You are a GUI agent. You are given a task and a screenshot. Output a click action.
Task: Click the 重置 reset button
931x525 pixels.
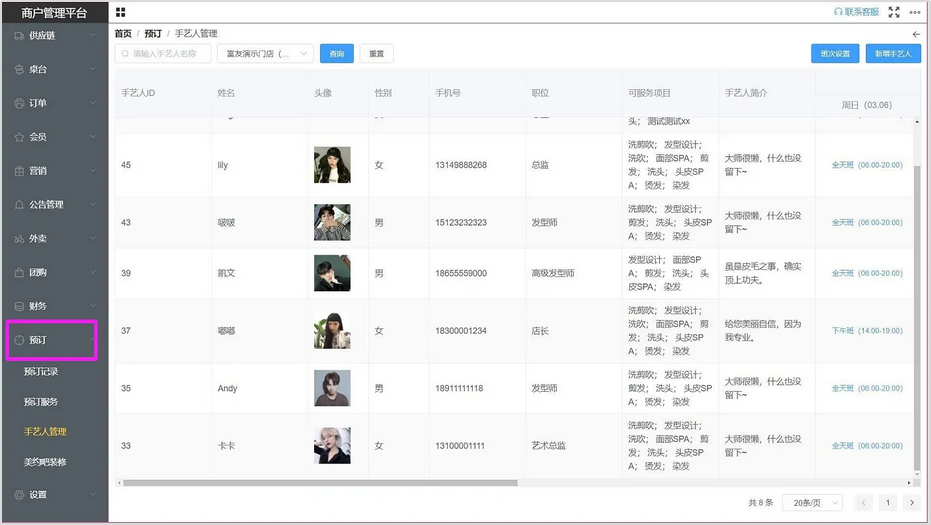pyautogui.click(x=376, y=54)
